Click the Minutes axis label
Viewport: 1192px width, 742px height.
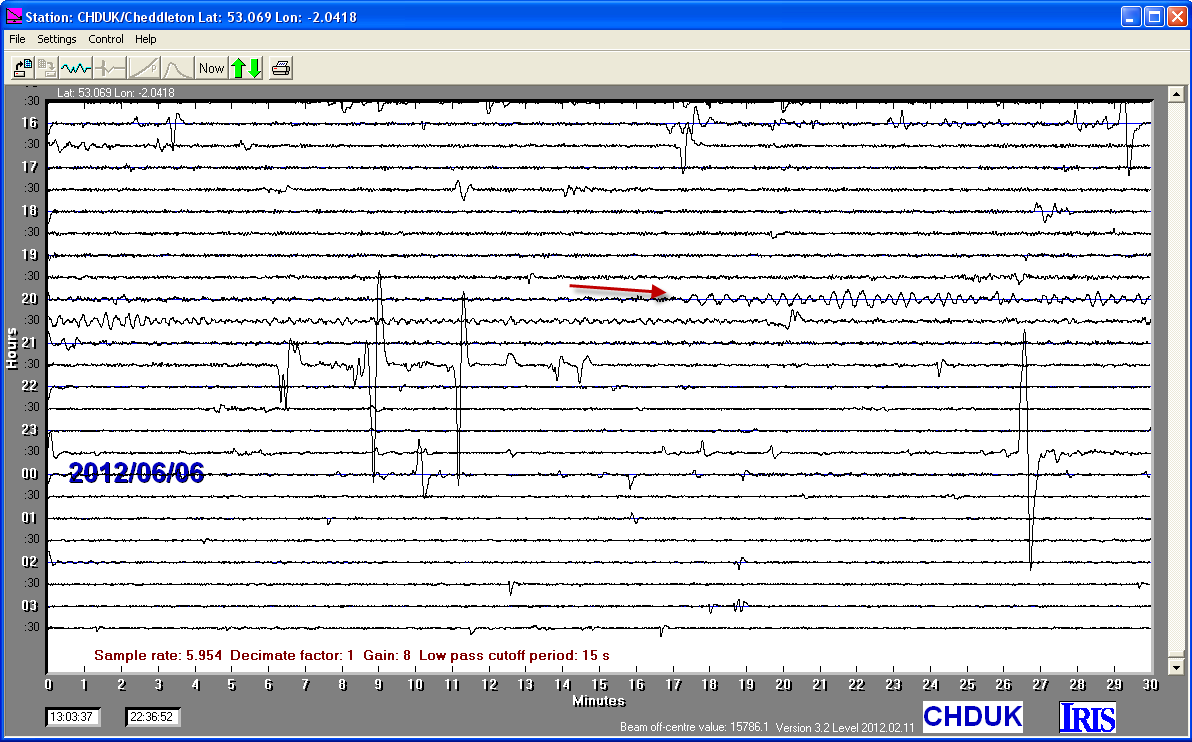(x=599, y=700)
